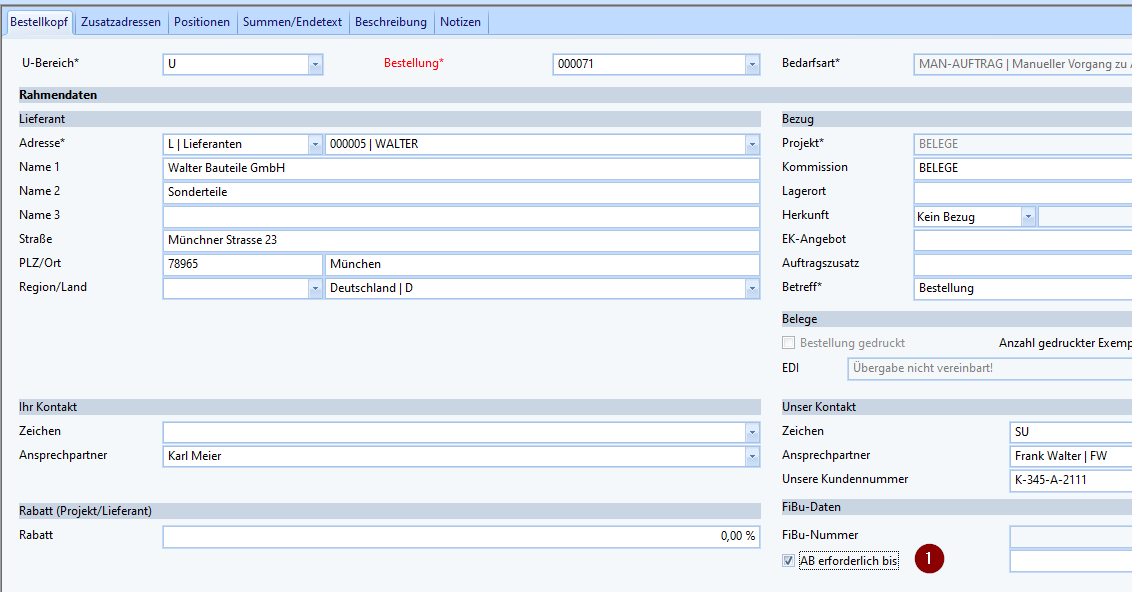The image size is (1132, 592).
Task: Switch to the Zusatzadressen tab
Action: (121, 22)
